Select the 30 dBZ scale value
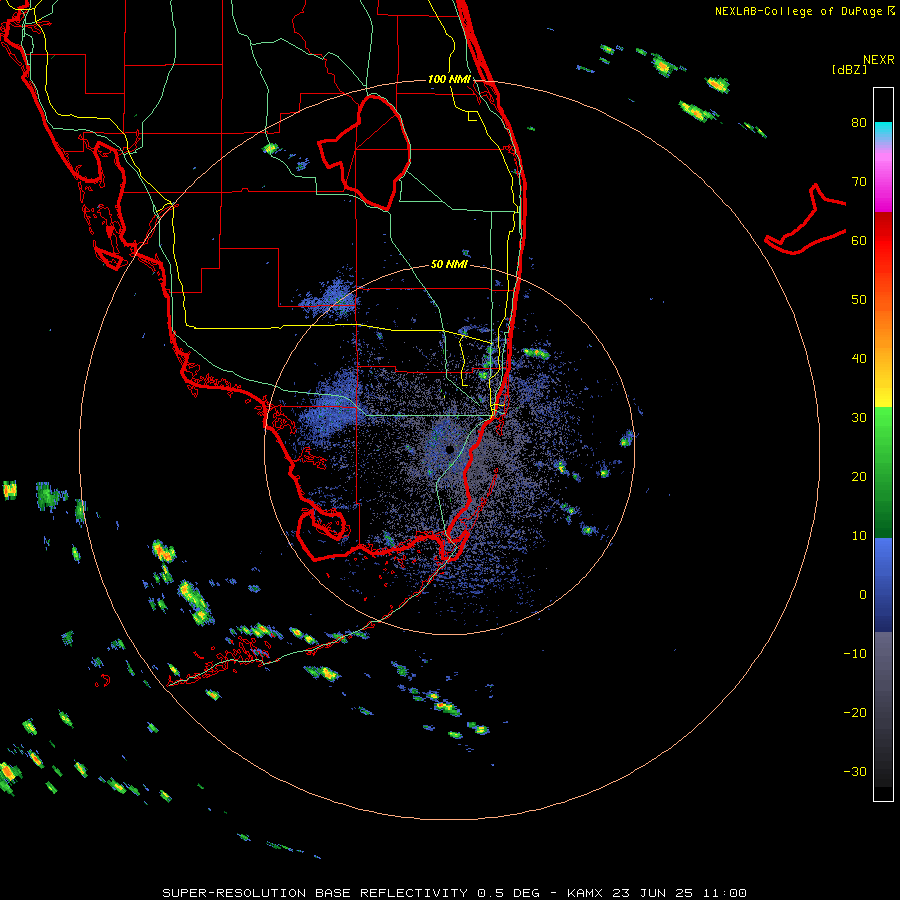 (859, 418)
